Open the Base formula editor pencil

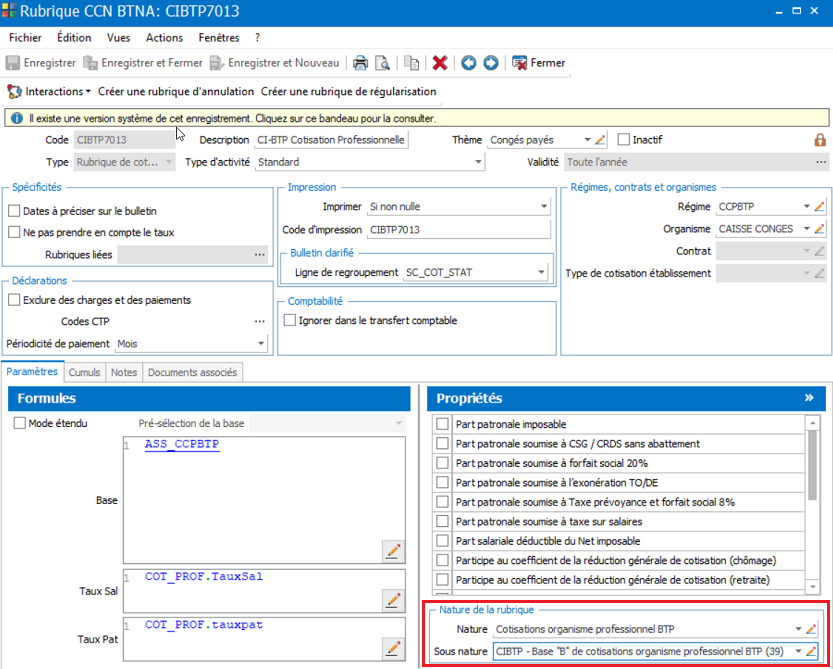pyautogui.click(x=393, y=551)
